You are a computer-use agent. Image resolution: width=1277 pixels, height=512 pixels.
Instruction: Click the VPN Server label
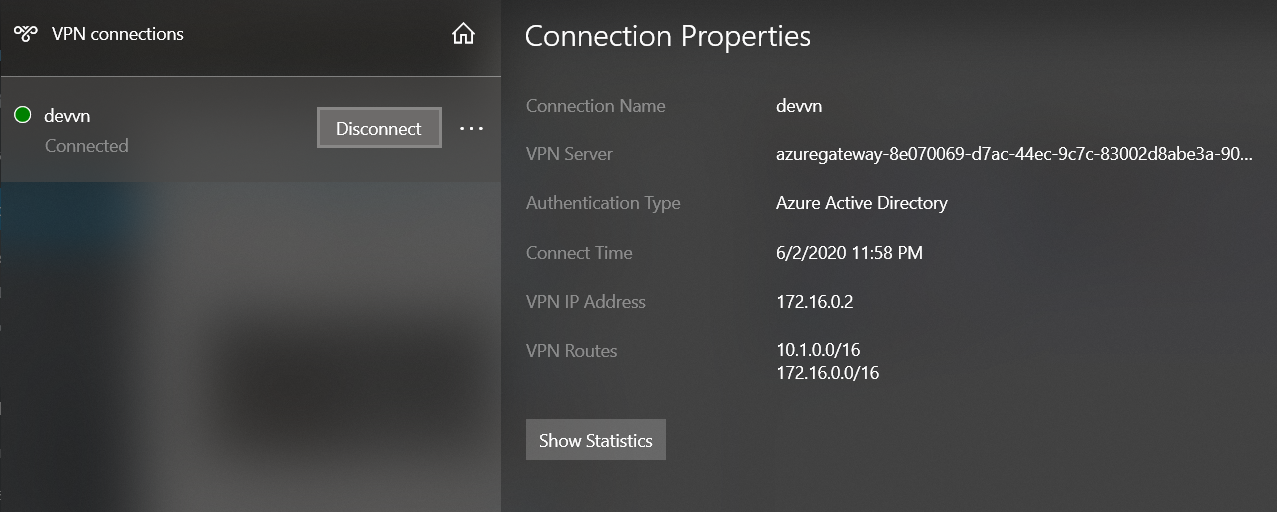[x=569, y=155]
